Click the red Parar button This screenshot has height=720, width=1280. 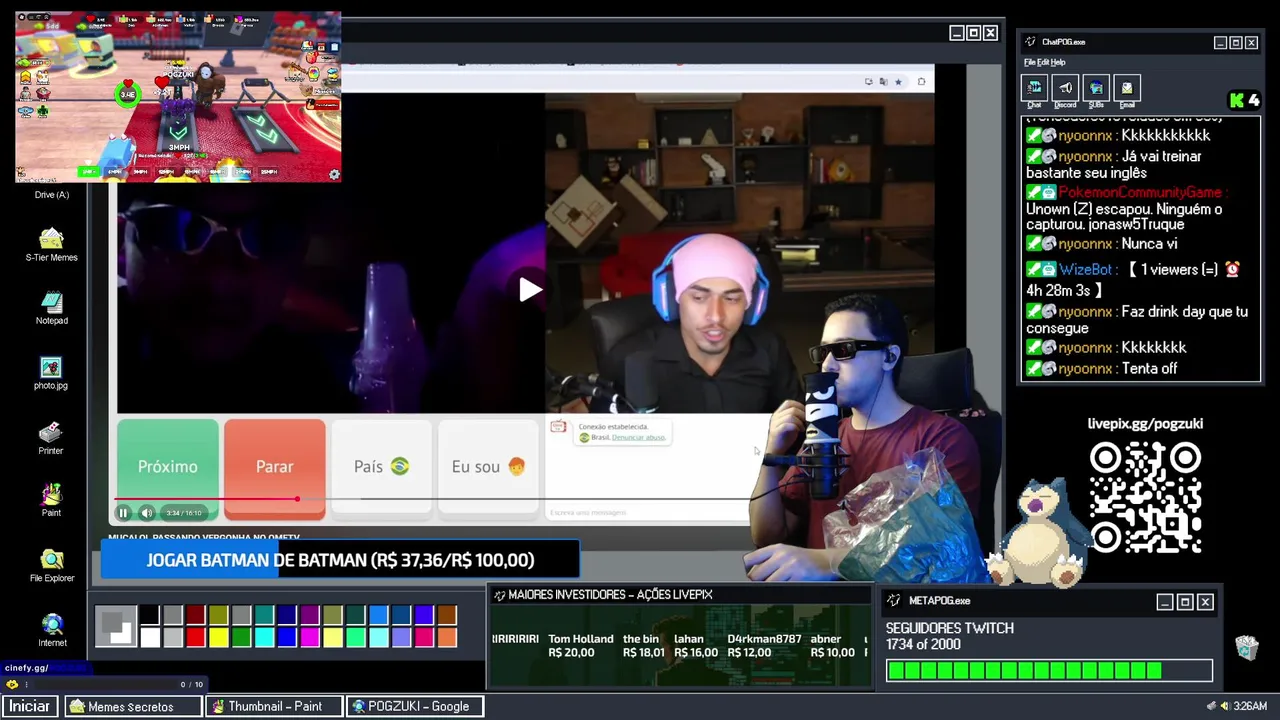(275, 467)
